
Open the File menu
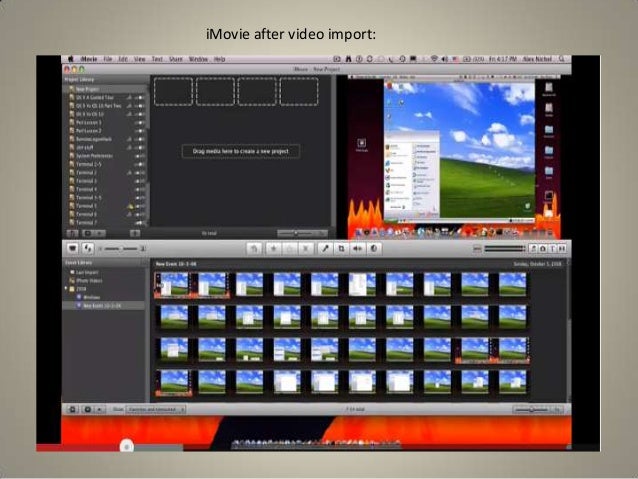[x=107, y=59]
